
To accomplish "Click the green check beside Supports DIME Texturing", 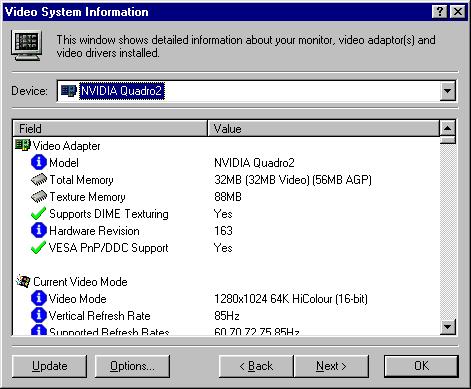I will point(38,214).
